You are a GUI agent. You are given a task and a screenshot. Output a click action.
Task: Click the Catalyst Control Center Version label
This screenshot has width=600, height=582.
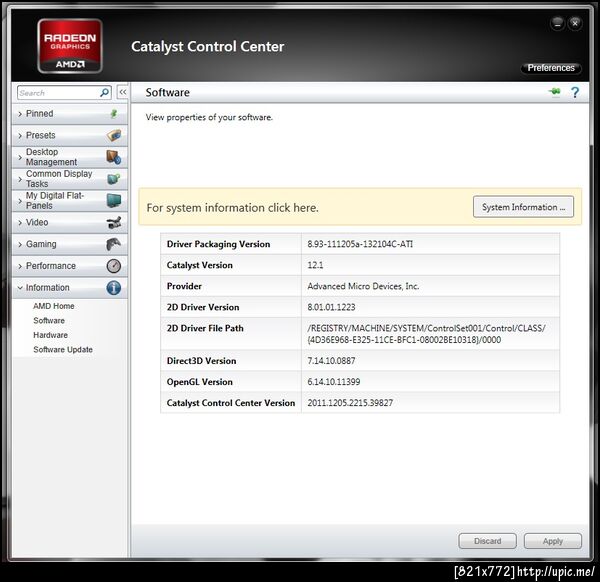(x=231, y=403)
